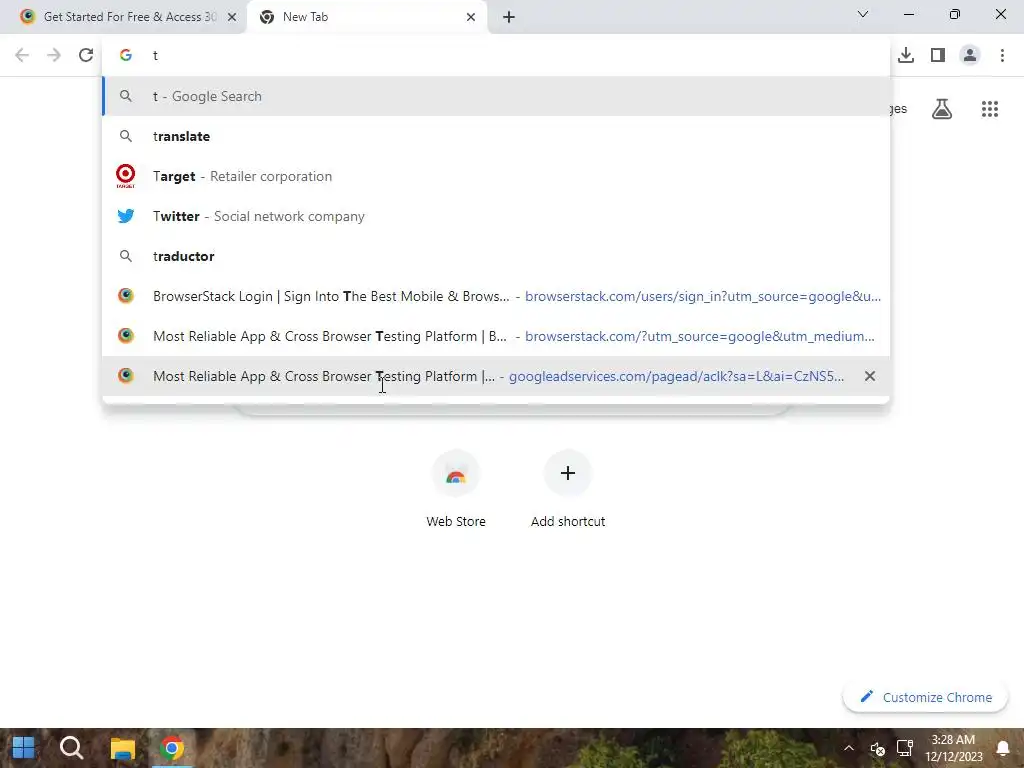Click Chrome icon in taskbar
This screenshot has height=768, width=1024.
click(172, 748)
